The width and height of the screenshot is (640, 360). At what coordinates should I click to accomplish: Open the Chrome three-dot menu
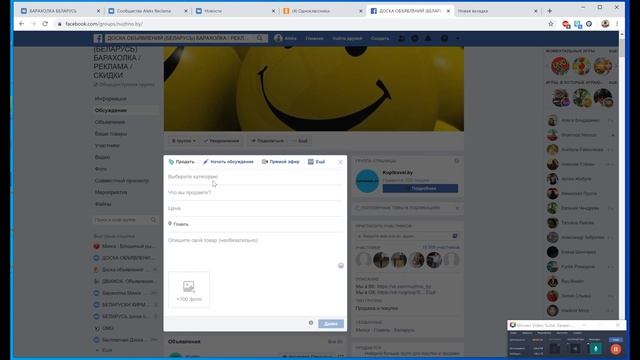617,24
